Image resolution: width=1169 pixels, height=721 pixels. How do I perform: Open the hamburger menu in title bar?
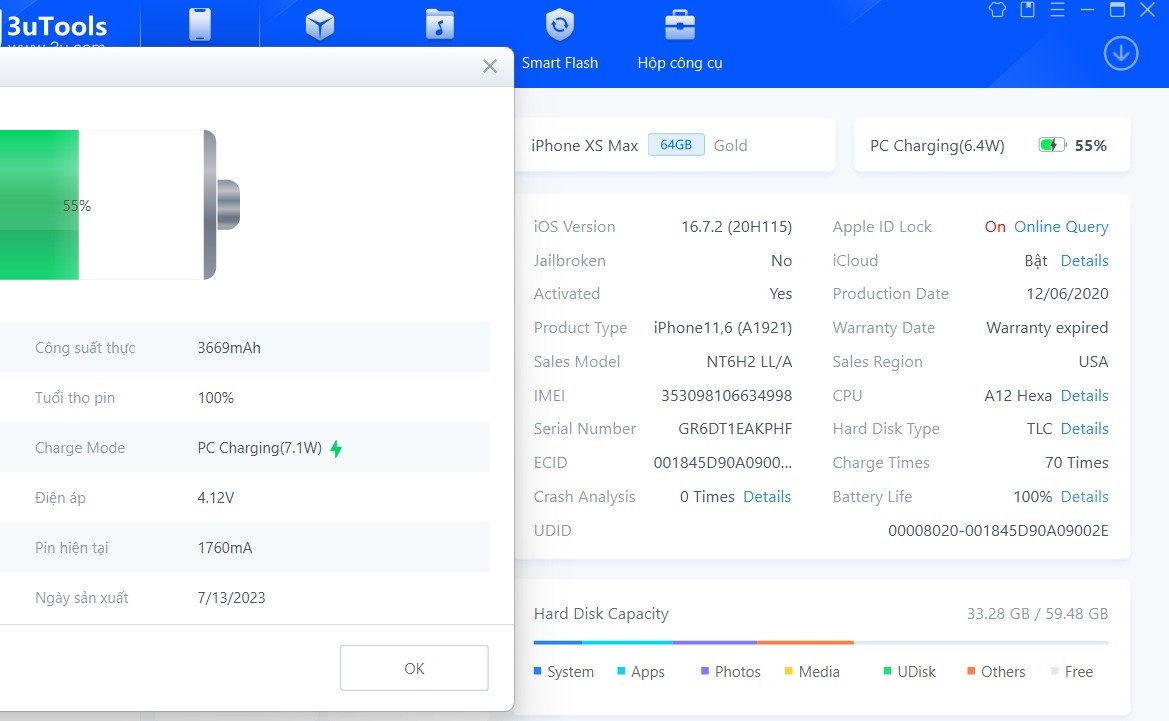click(1058, 10)
